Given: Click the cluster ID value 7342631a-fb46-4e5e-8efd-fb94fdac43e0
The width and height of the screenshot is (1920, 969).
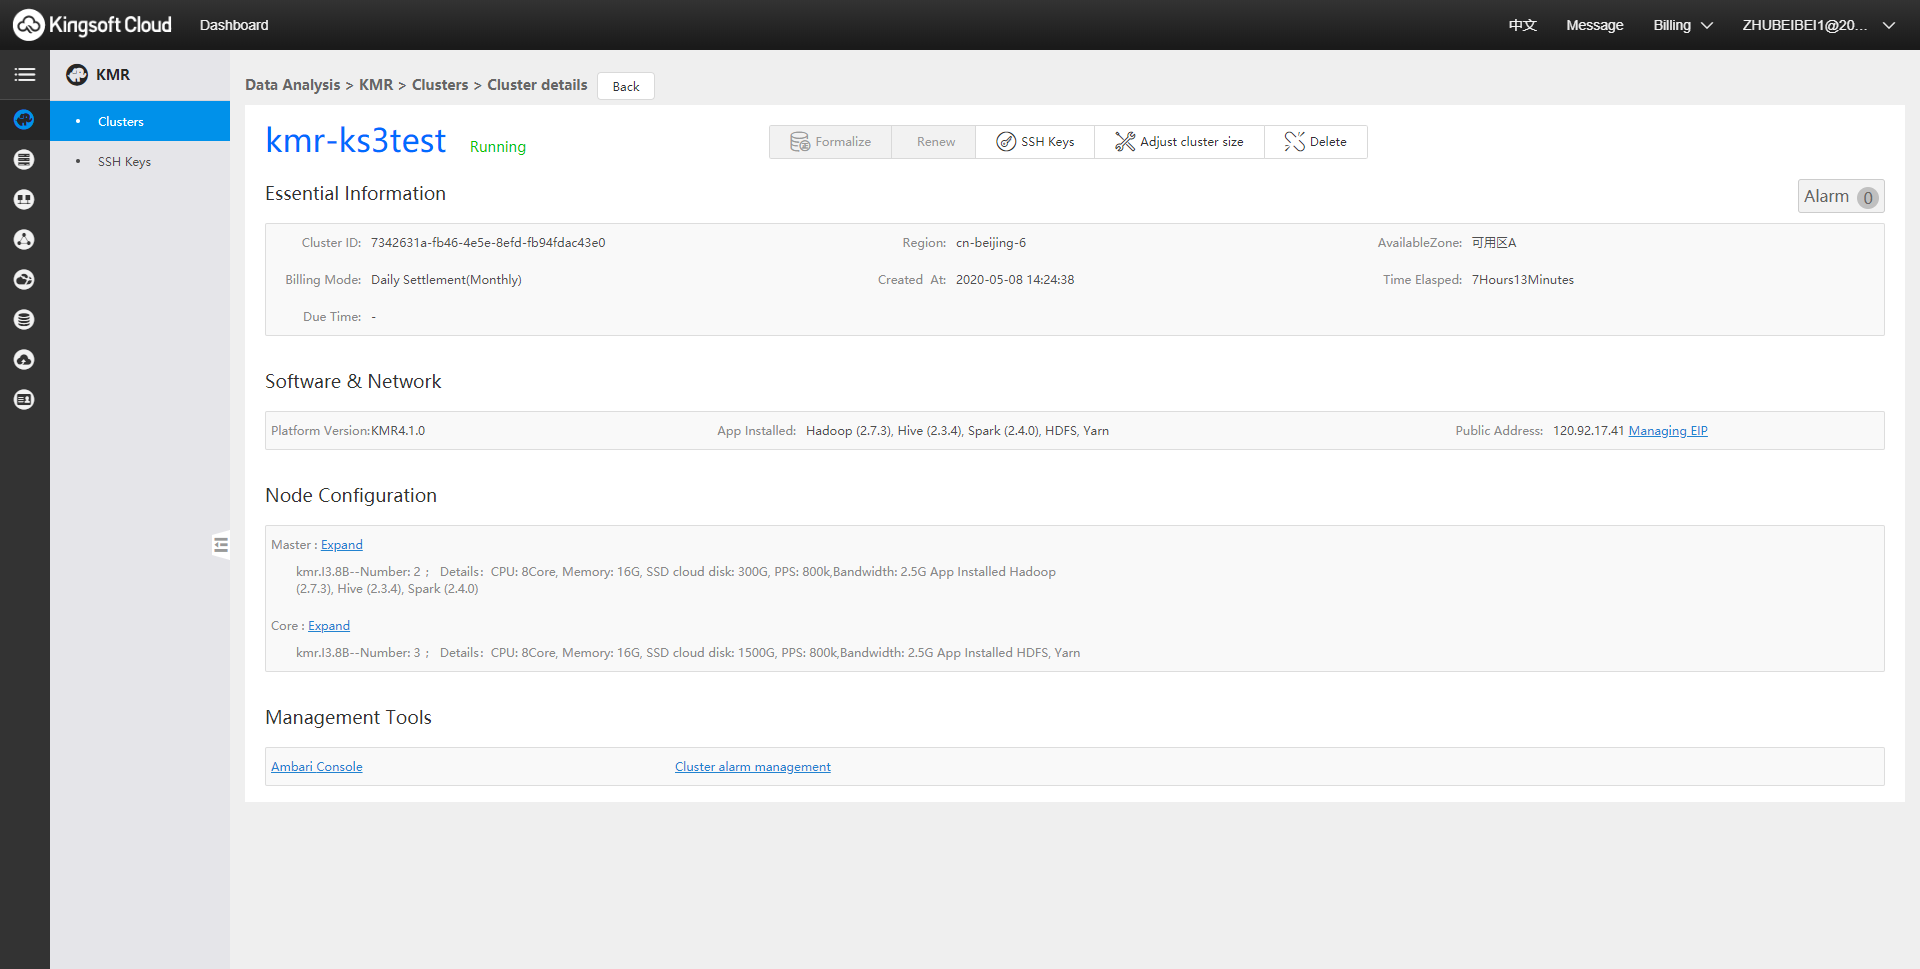Looking at the screenshot, I should 488,243.
